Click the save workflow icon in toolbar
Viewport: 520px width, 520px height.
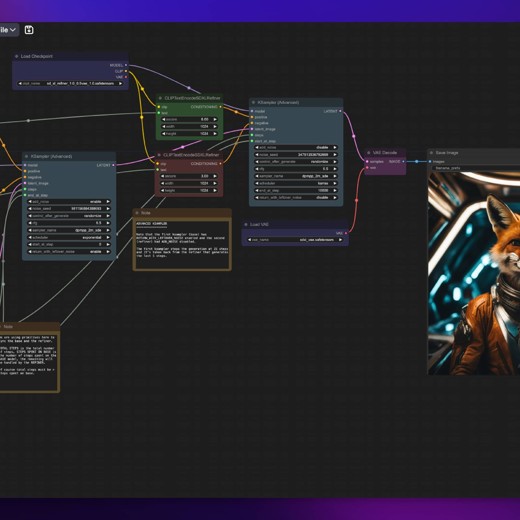[29, 30]
